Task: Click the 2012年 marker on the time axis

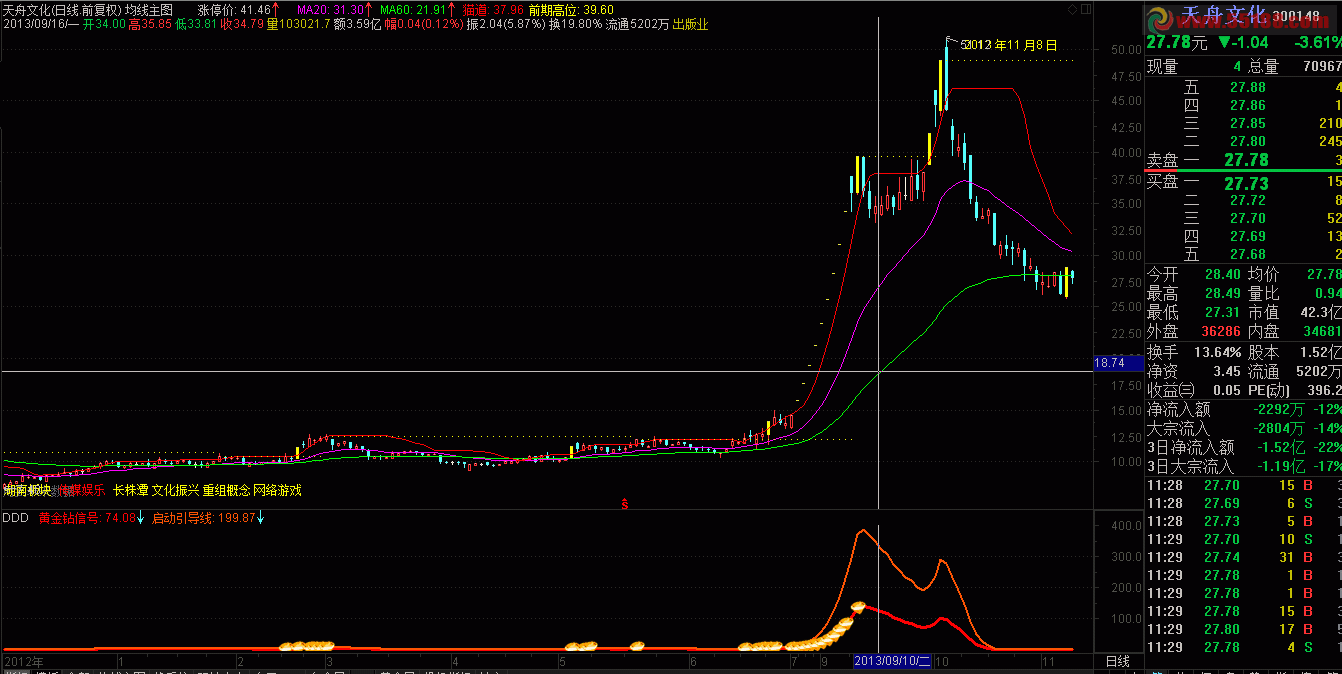Action: [x=24, y=661]
